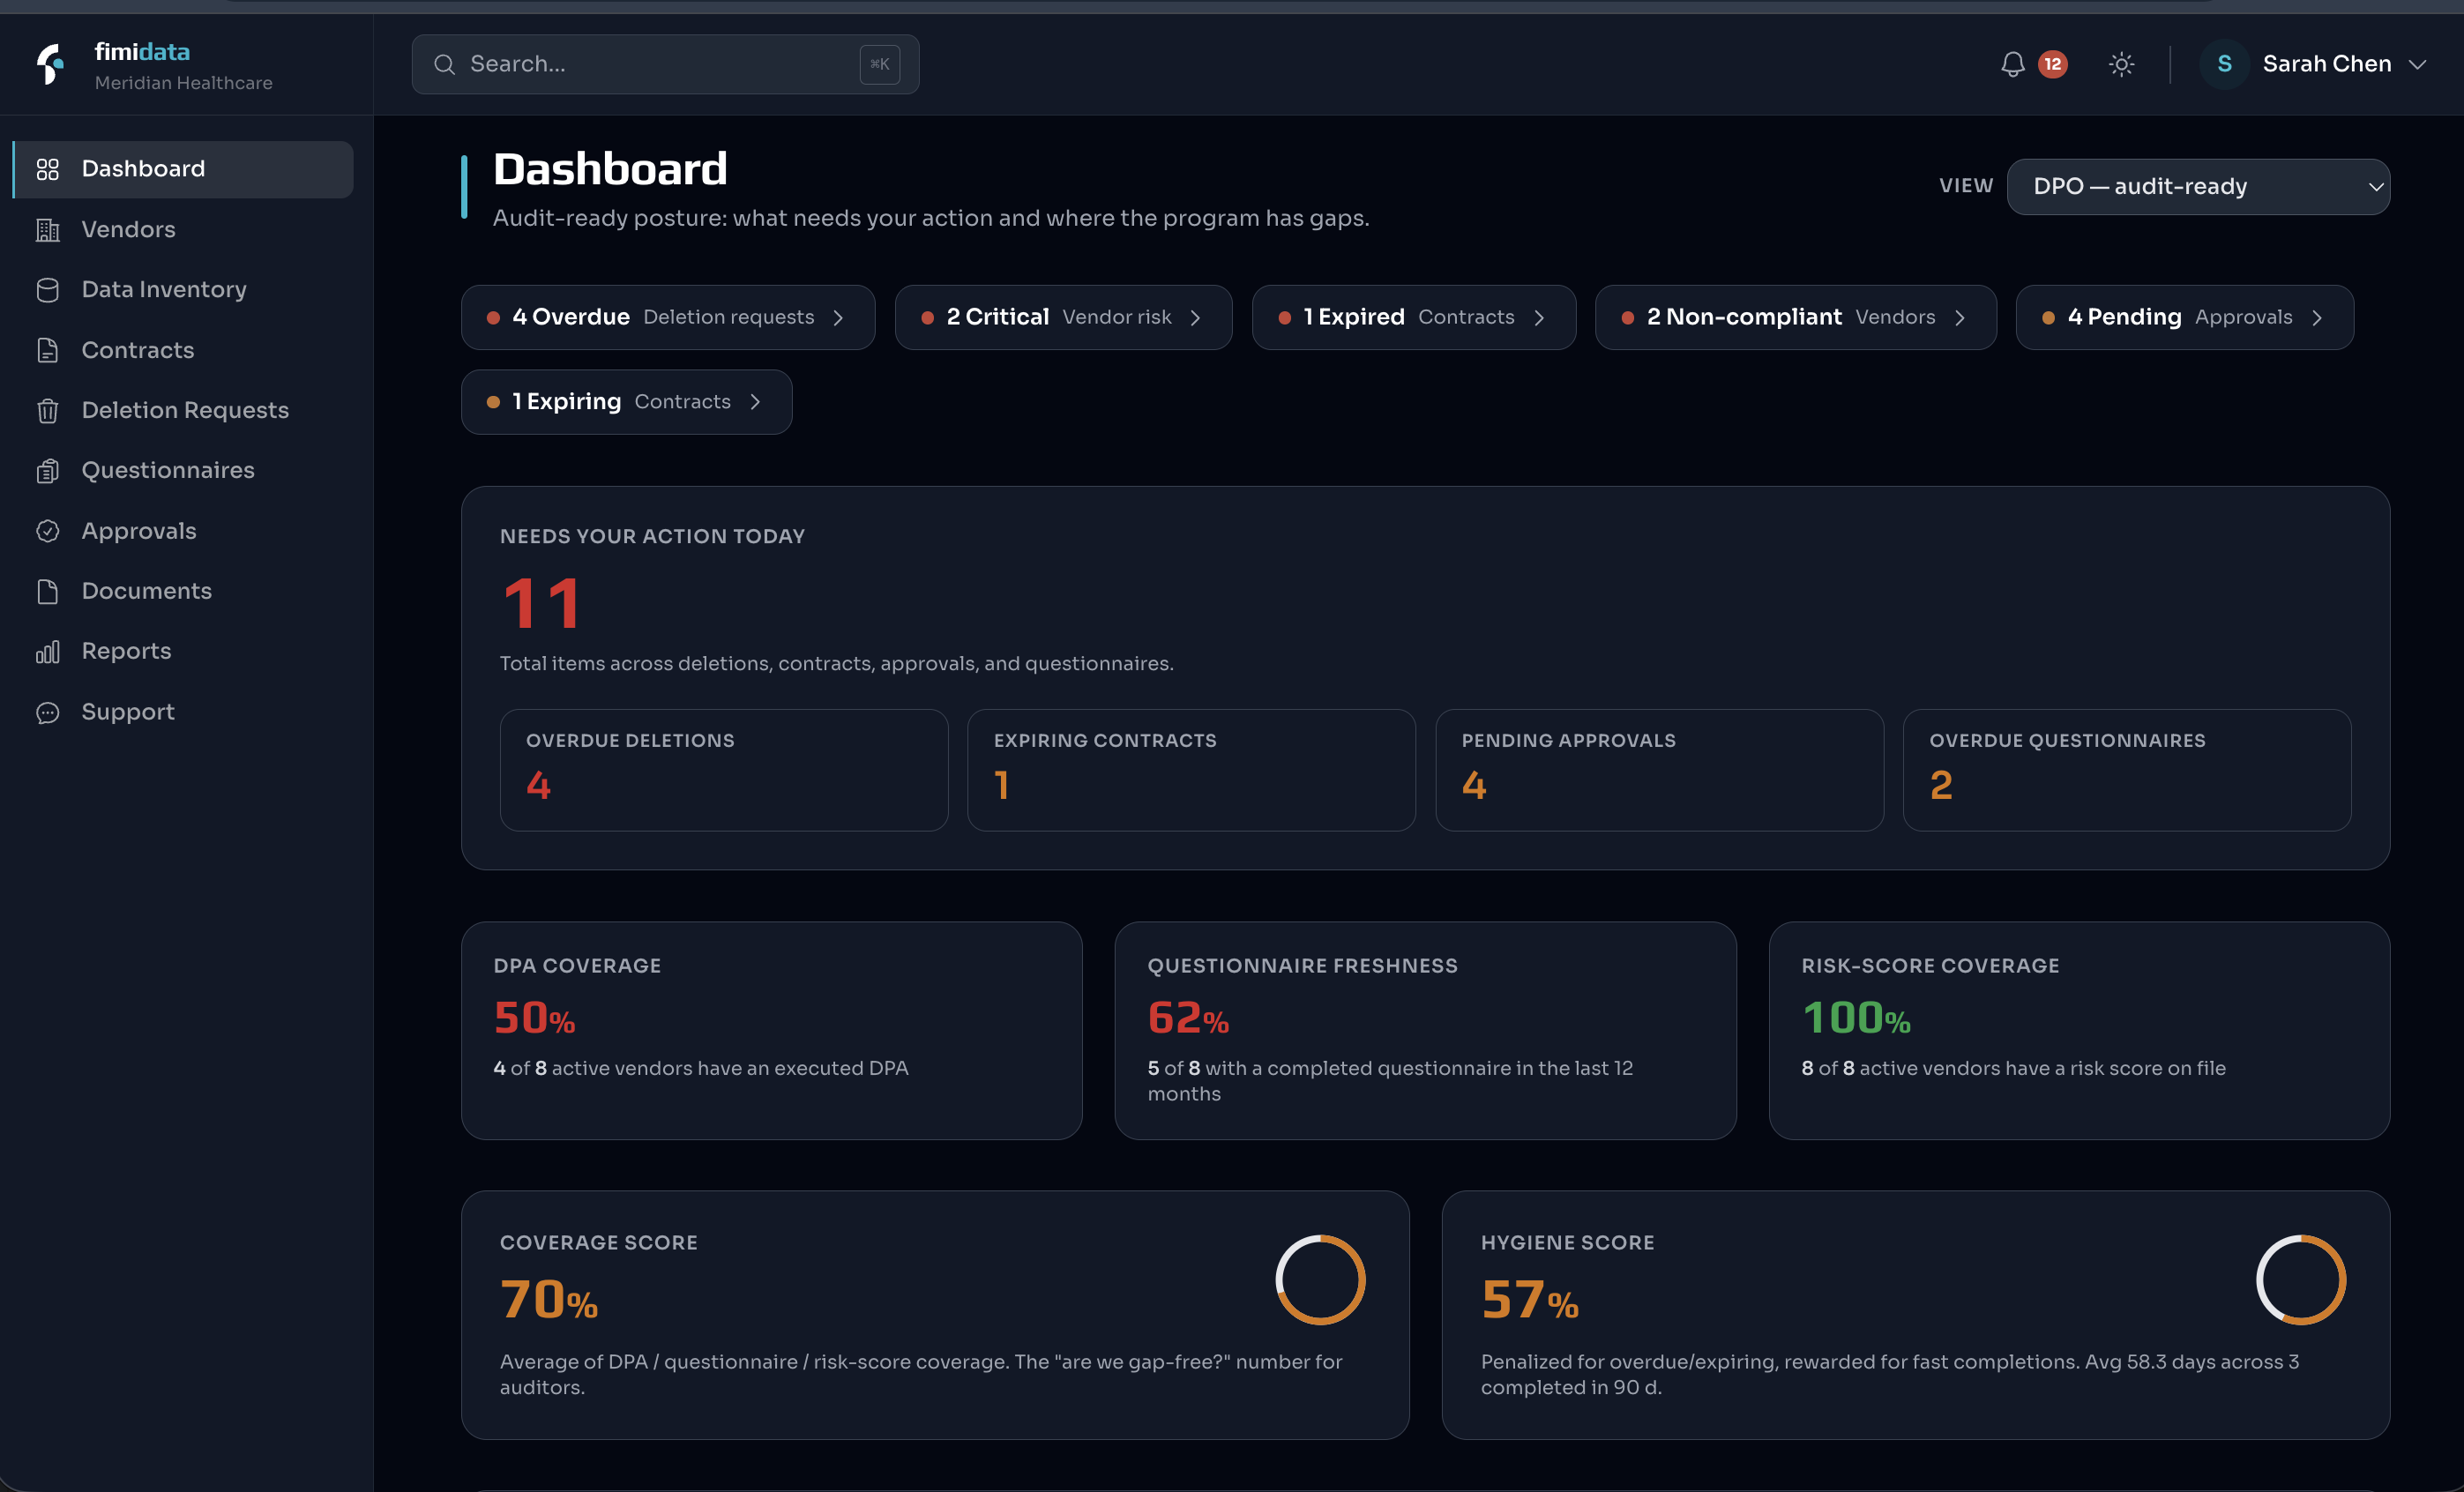
Task: Click the Dashboard grid icon in sidebar
Action: [x=47, y=169]
